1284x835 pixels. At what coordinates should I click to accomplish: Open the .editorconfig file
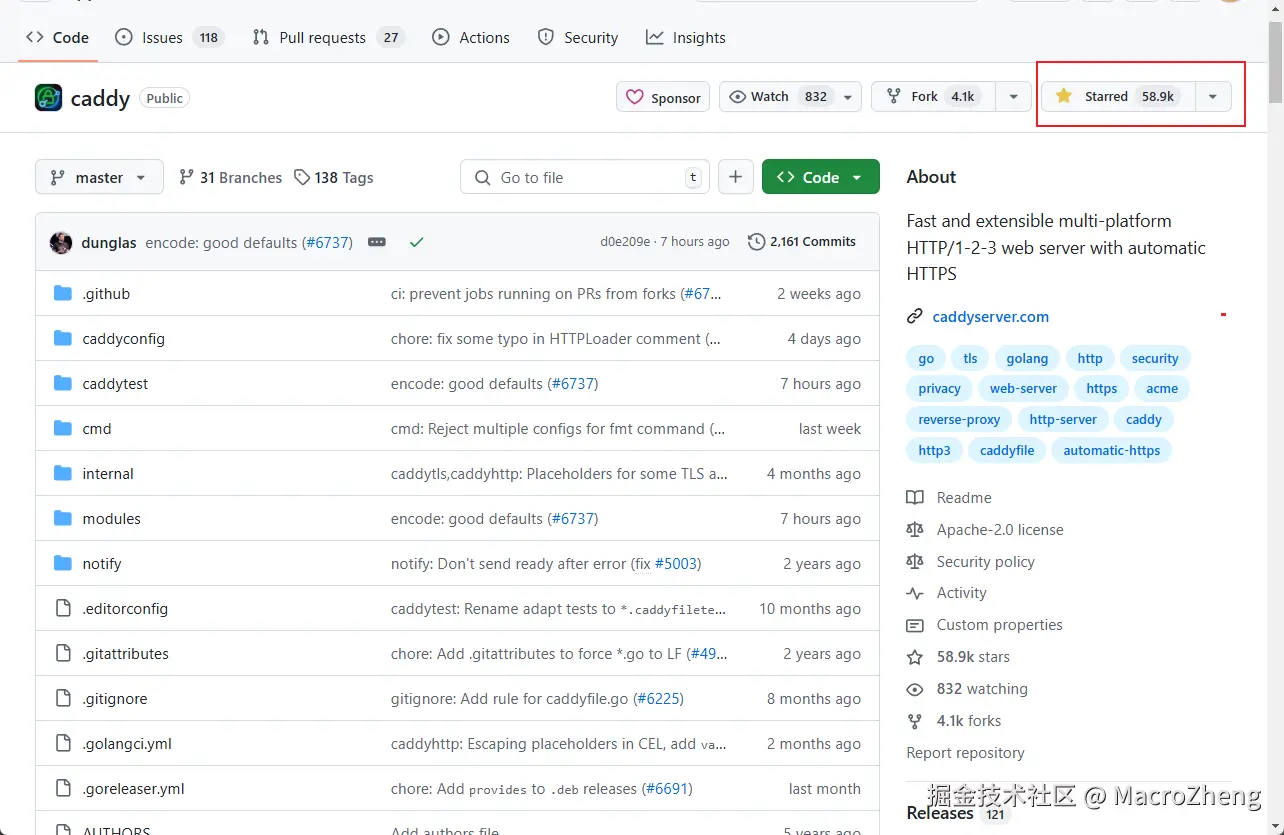pos(125,609)
